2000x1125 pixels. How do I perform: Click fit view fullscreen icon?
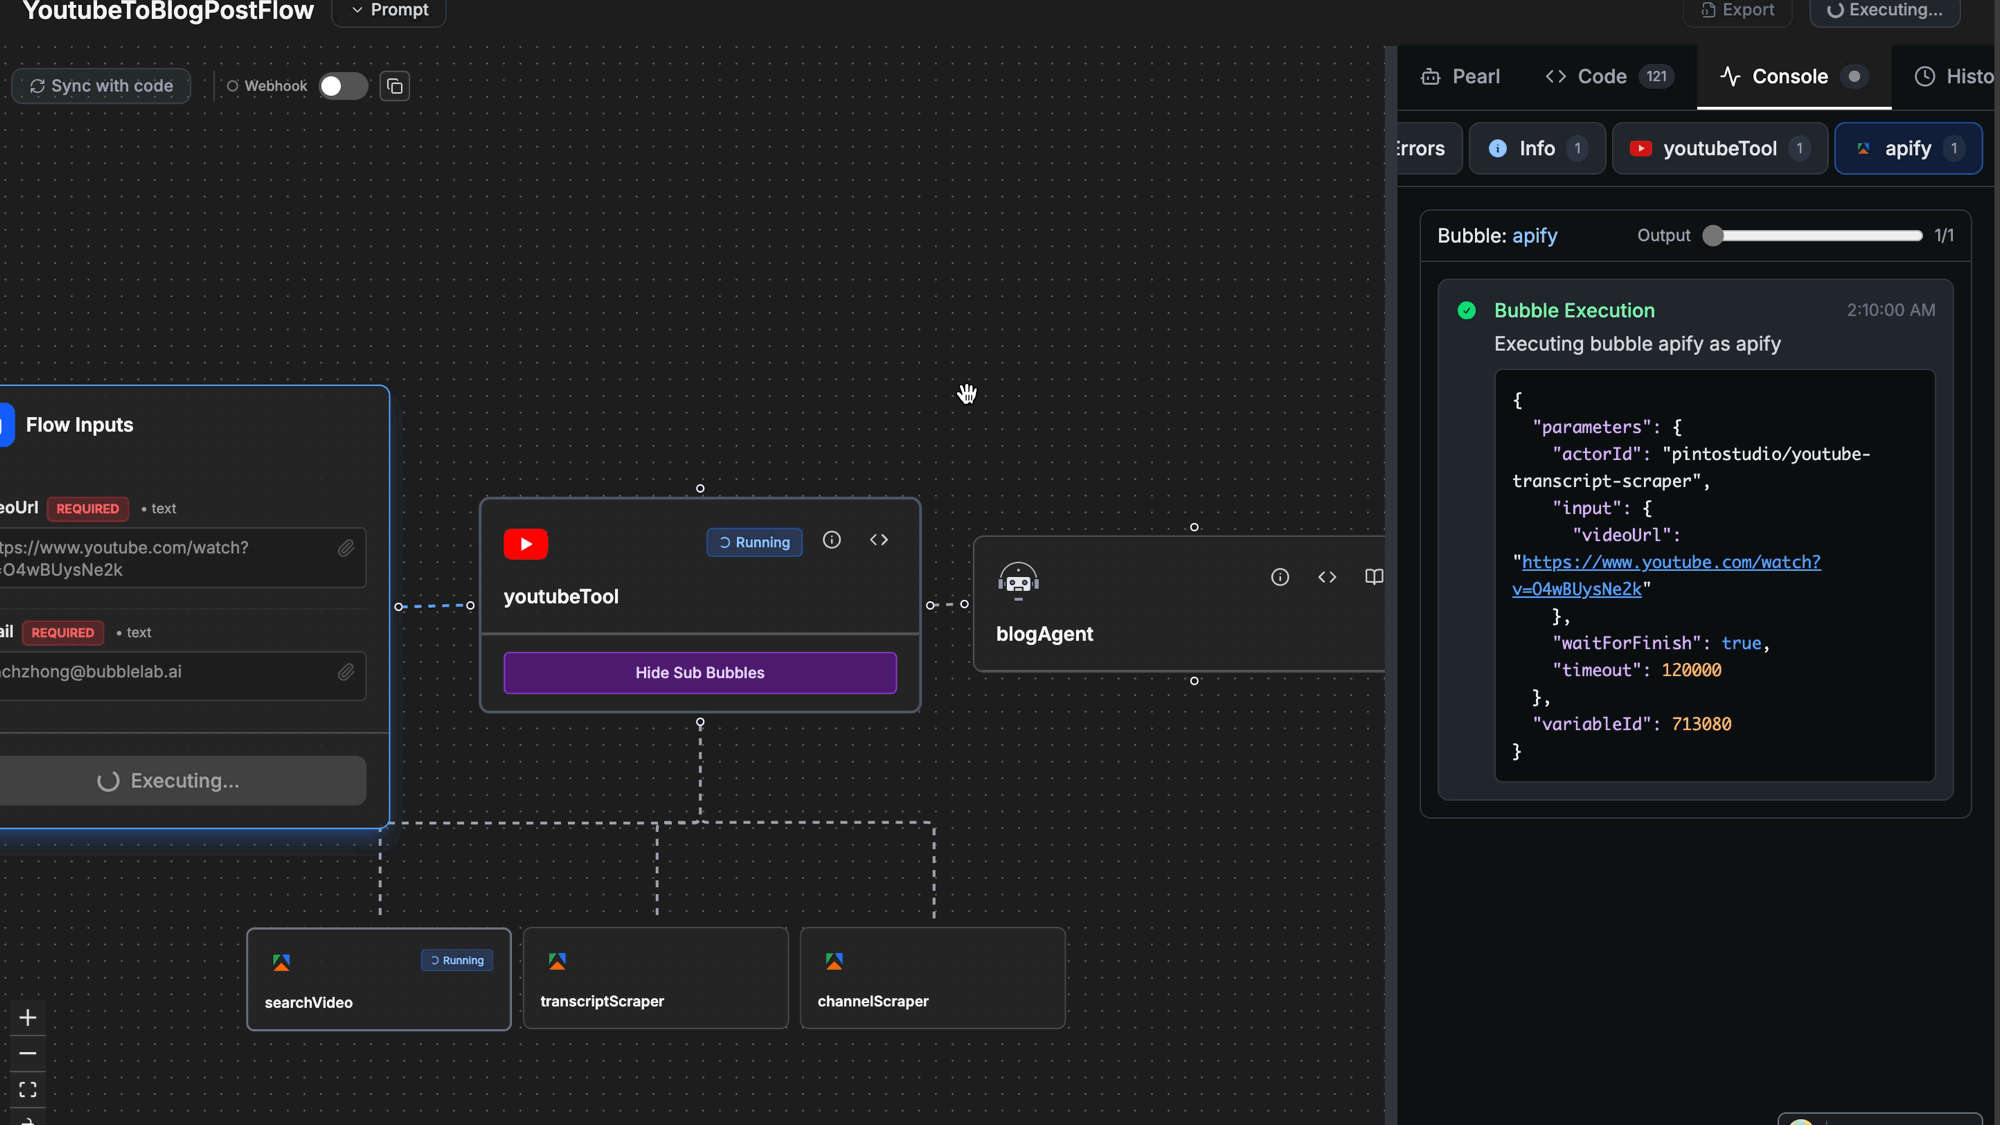point(28,1090)
